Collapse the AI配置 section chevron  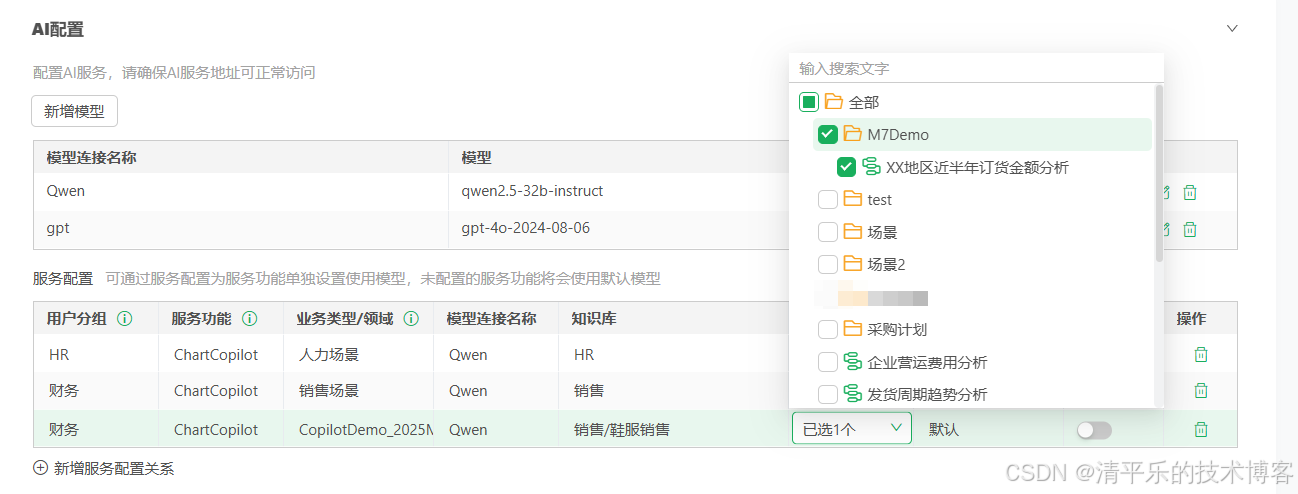pos(1232,29)
